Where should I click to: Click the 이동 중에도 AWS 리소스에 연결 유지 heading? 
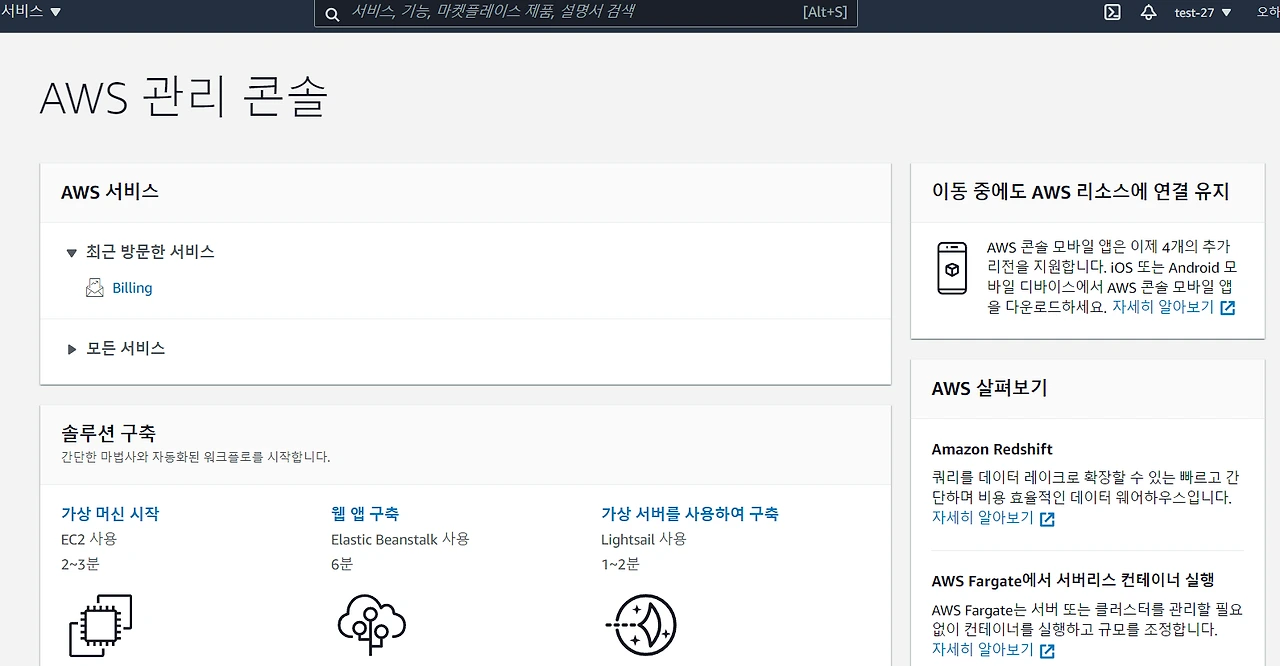pos(1081,192)
